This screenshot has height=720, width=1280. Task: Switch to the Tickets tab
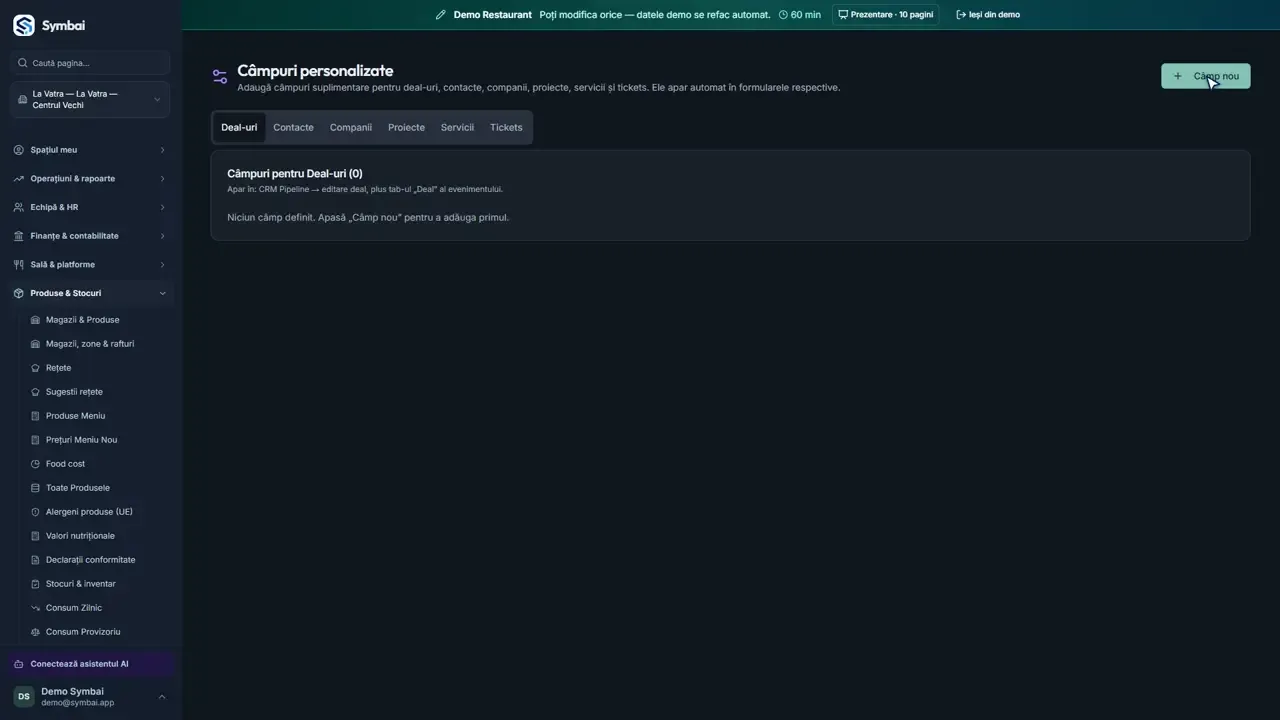(506, 127)
